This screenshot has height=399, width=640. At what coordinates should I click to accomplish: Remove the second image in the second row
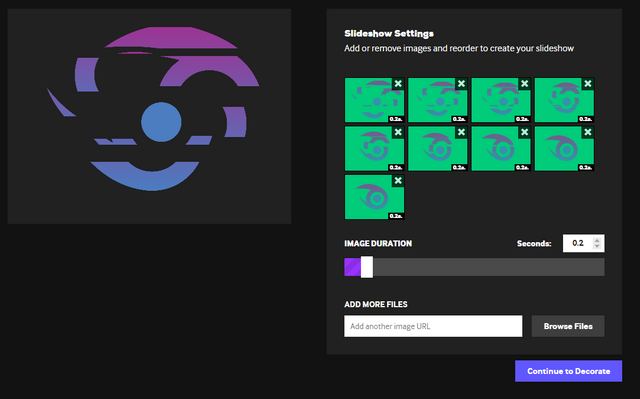tap(461, 132)
